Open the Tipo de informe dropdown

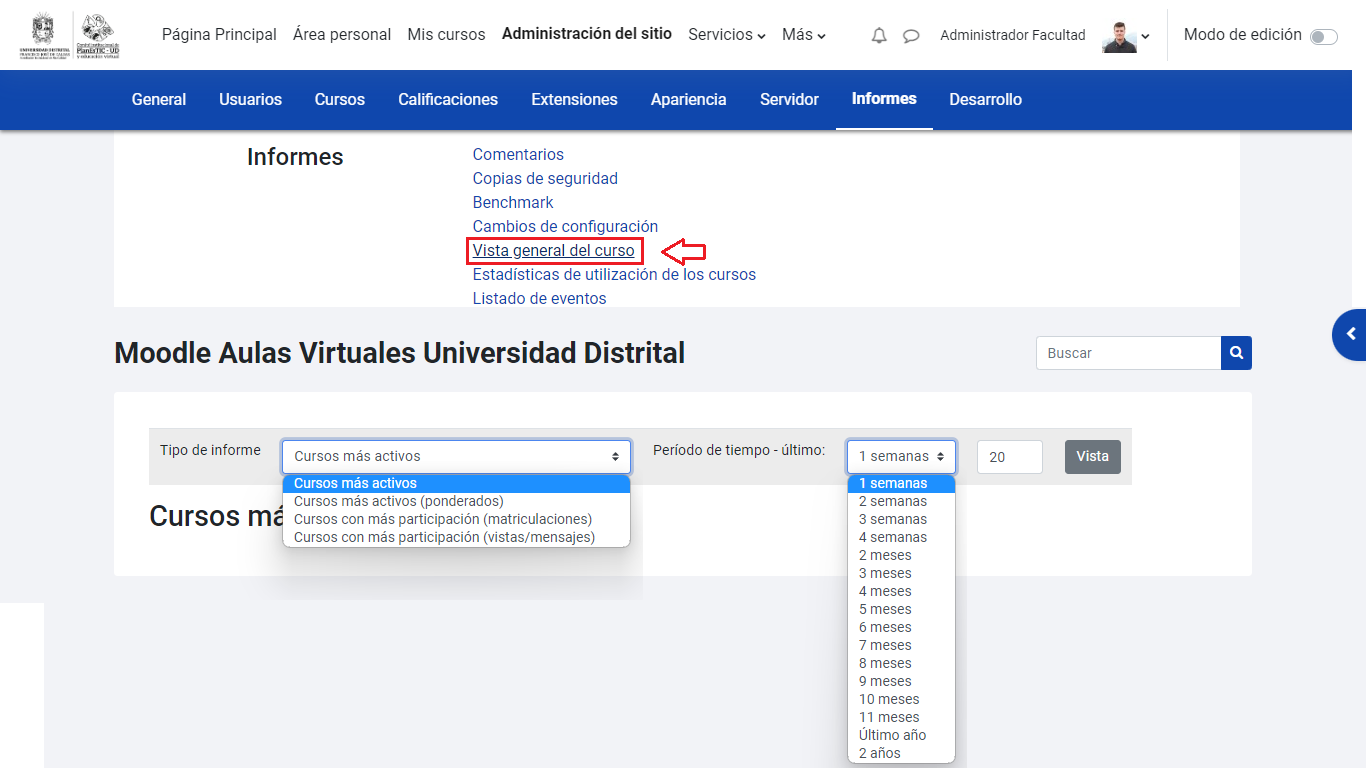pyautogui.click(x=456, y=456)
